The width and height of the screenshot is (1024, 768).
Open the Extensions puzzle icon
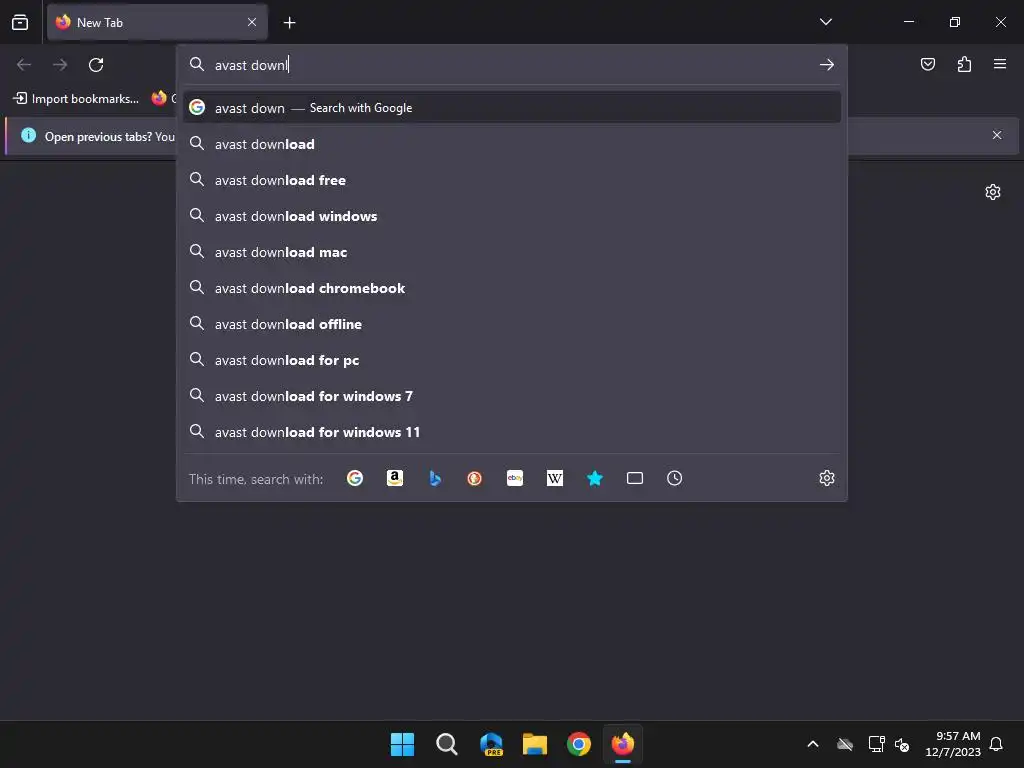pos(964,64)
